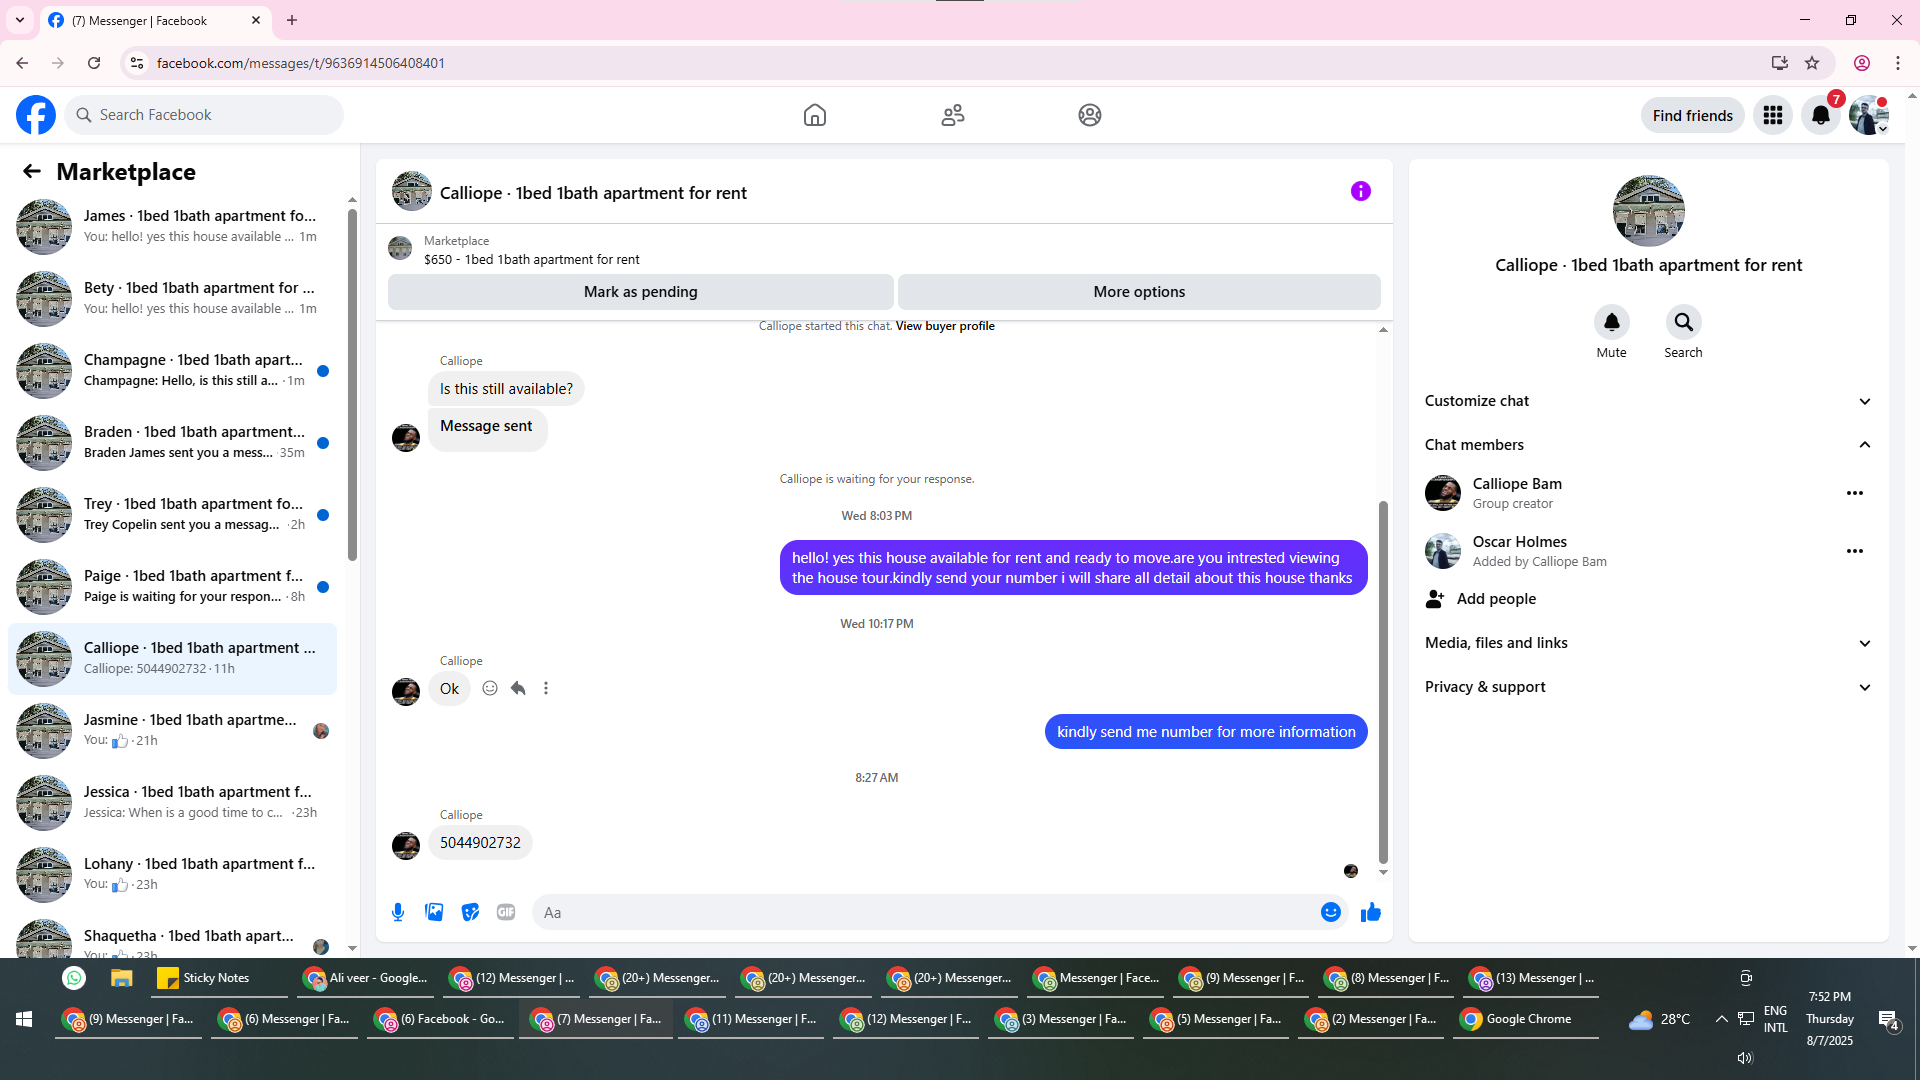This screenshot has width=1920, height=1080.
Task: Click the browser address bar URL
Action: point(301,63)
